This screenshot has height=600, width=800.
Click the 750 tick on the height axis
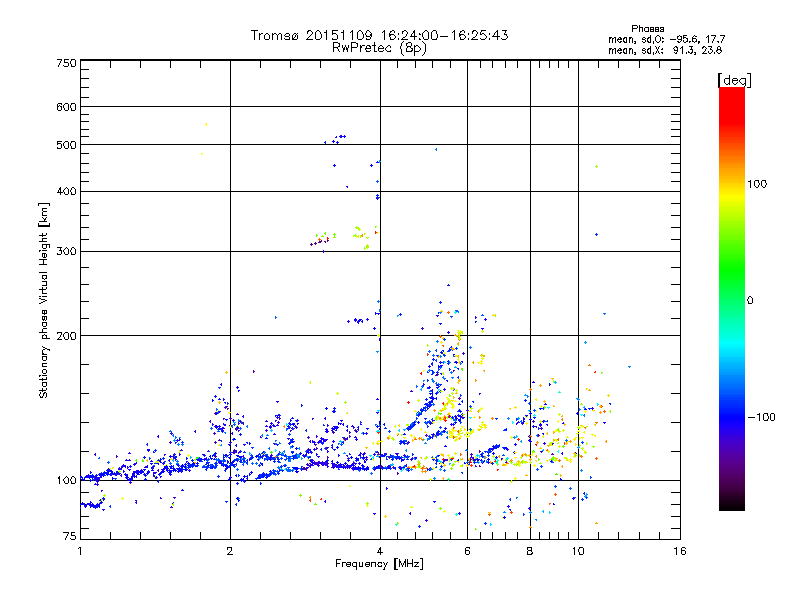[66, 63]
